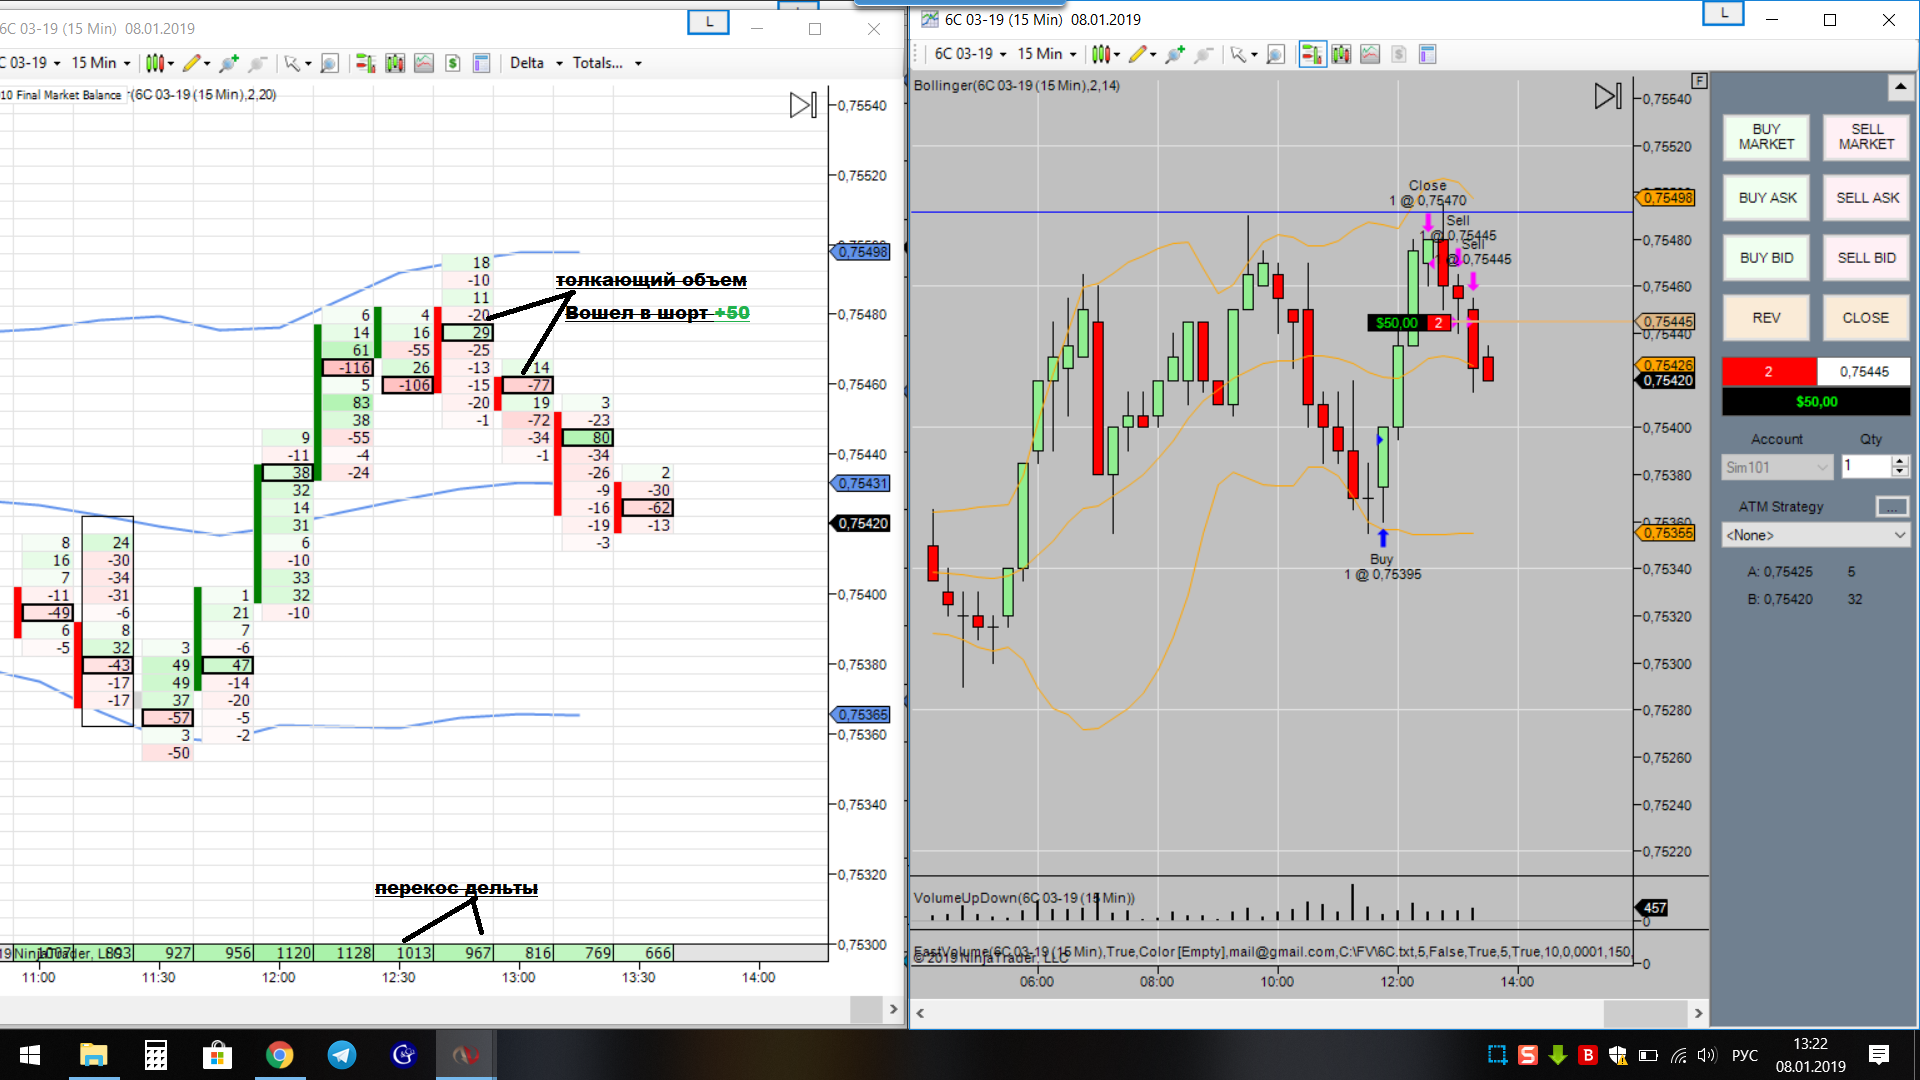Open Indicators icon in right chart toolbar
This screenshot has height=1080, width=1920.
click(1370, 54)
